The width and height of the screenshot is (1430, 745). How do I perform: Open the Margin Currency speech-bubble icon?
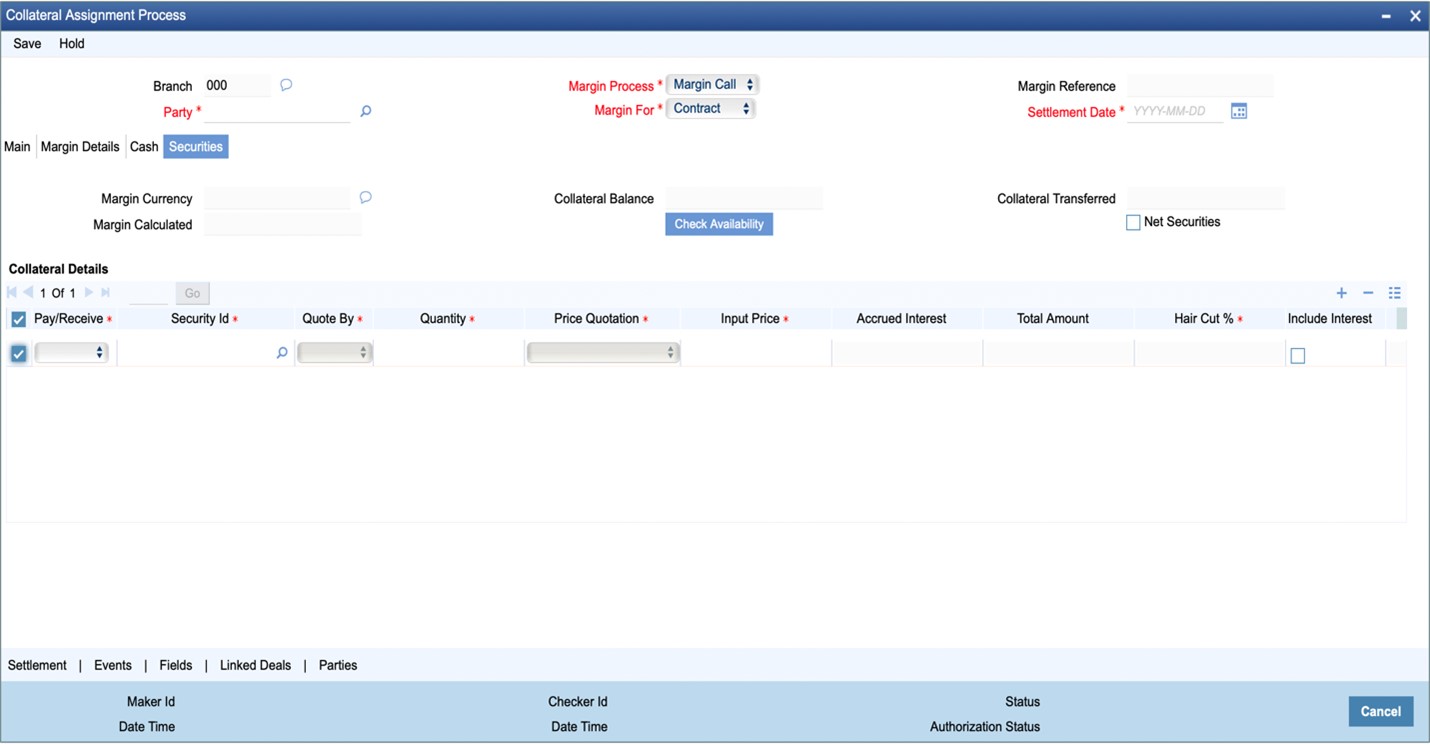point(366,197)
